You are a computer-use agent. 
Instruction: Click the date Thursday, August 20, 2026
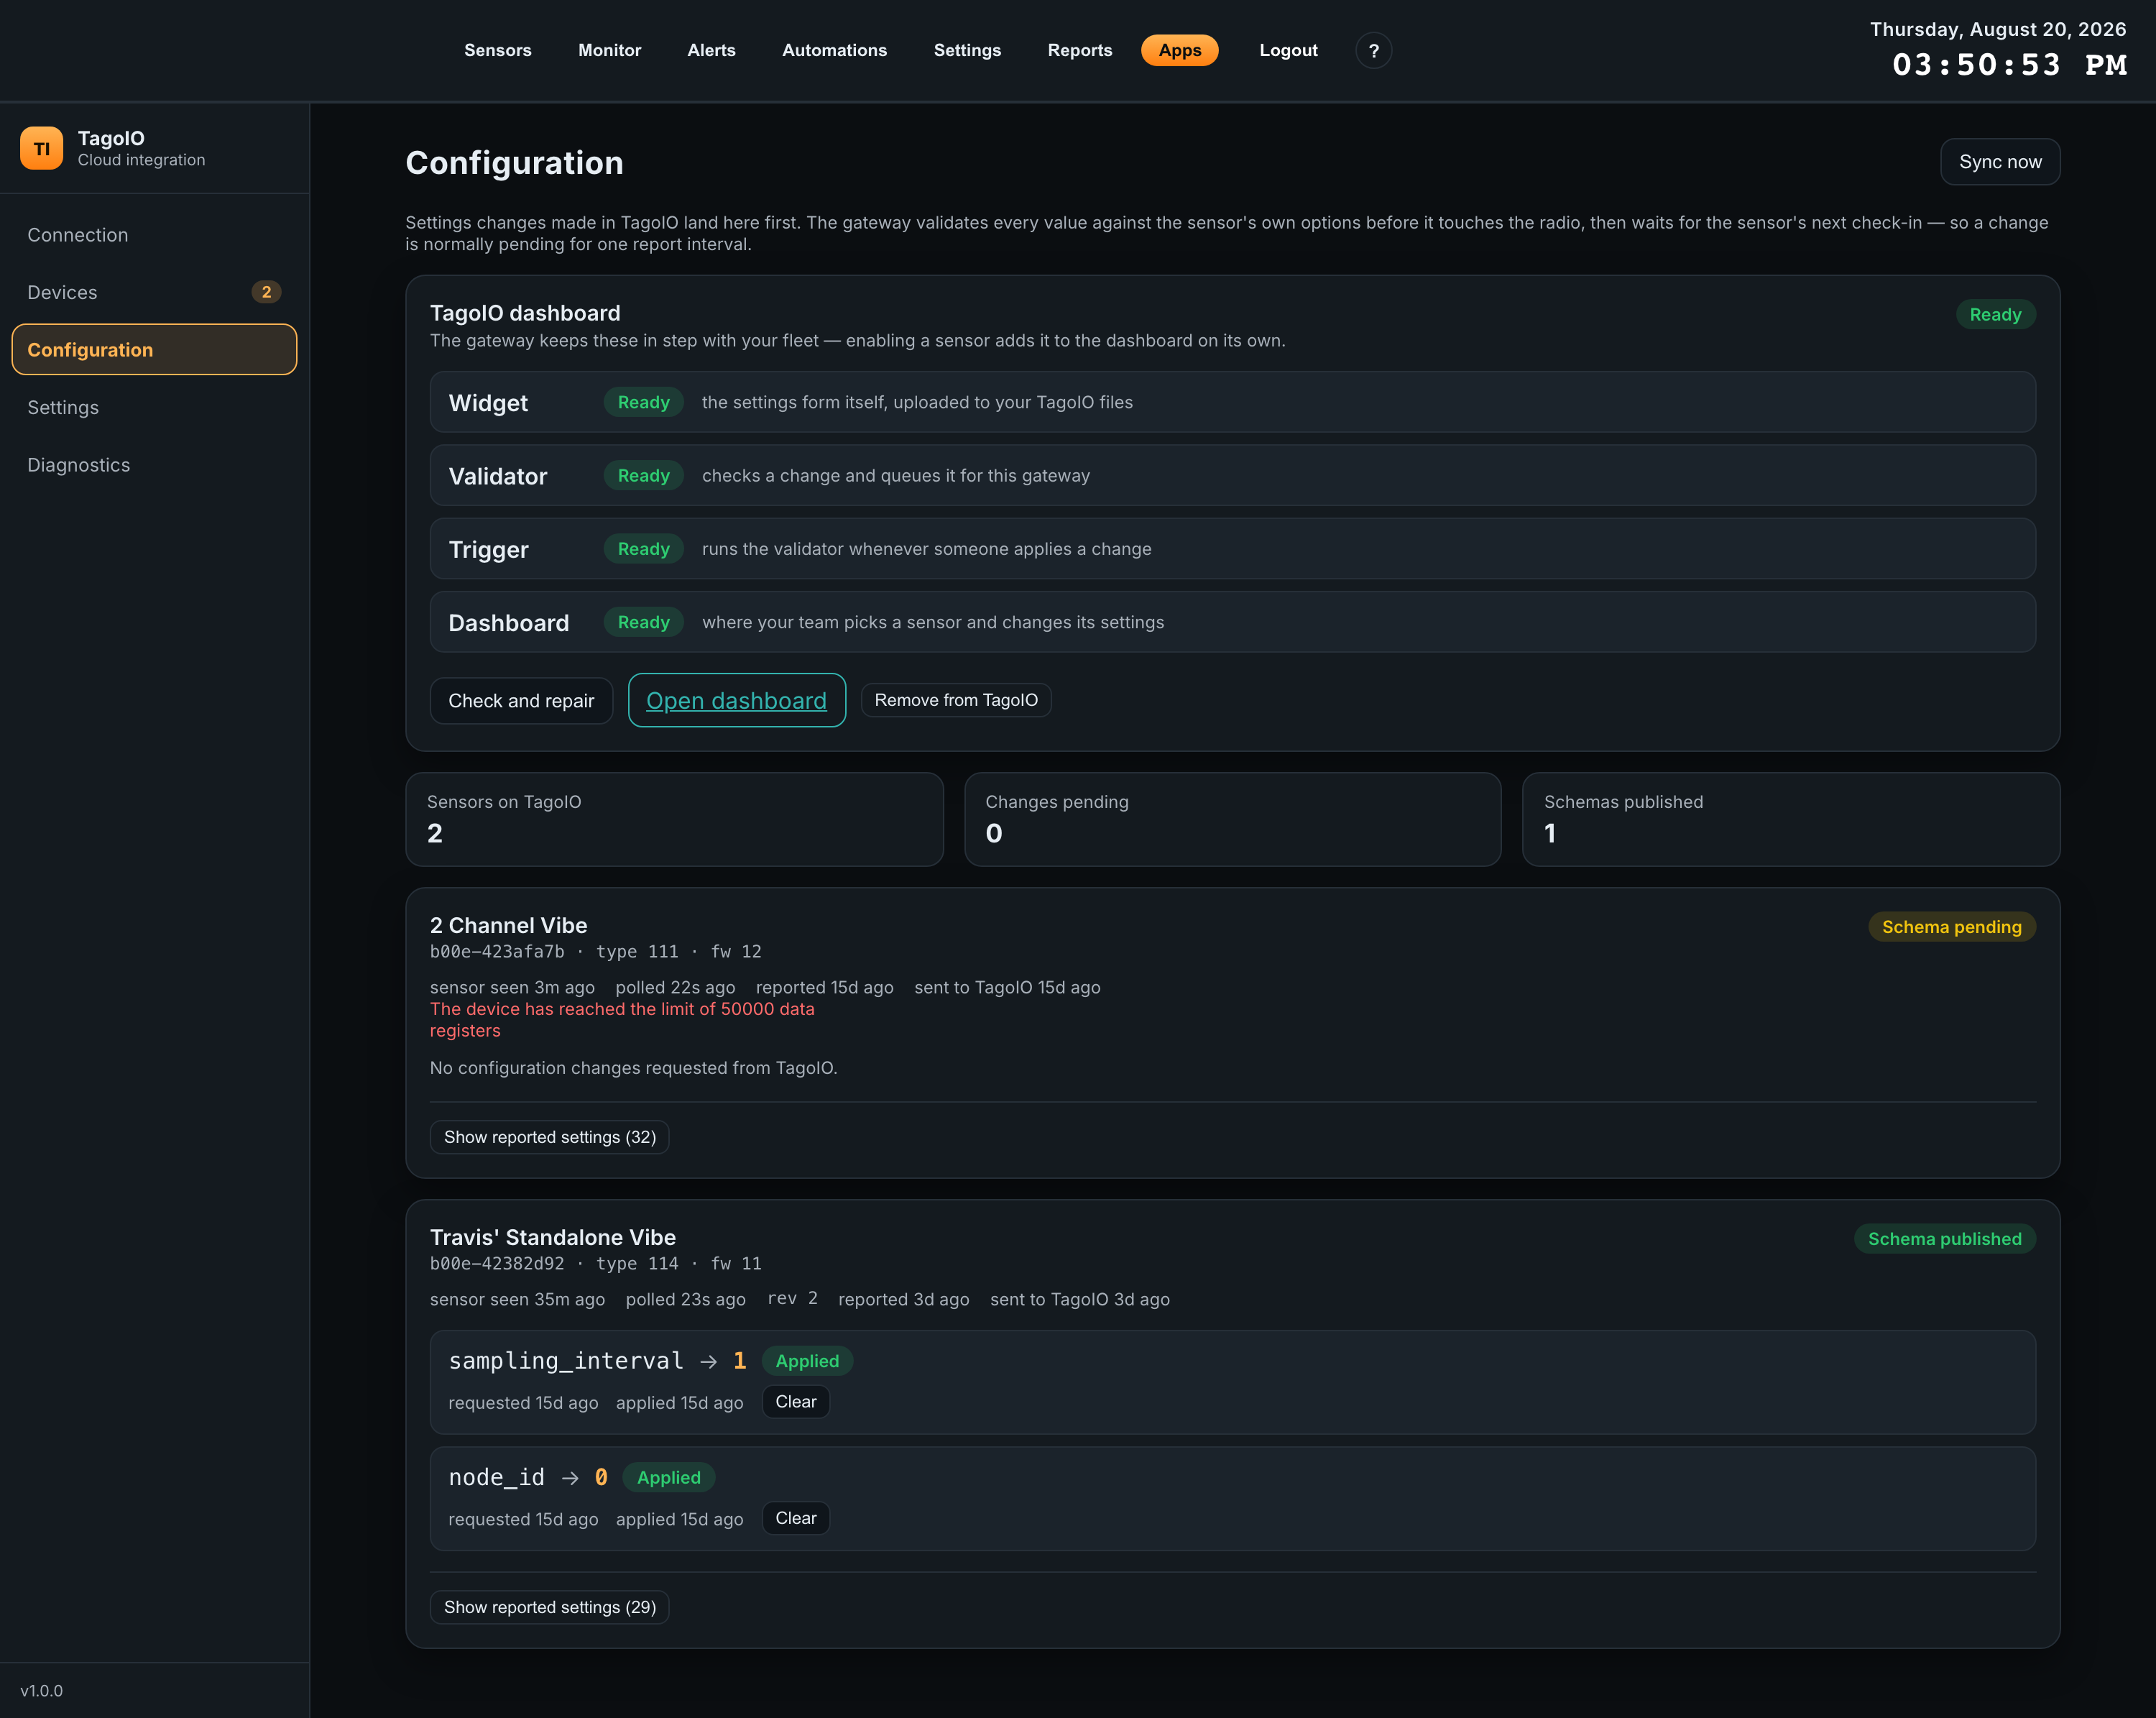[1998, 29]
